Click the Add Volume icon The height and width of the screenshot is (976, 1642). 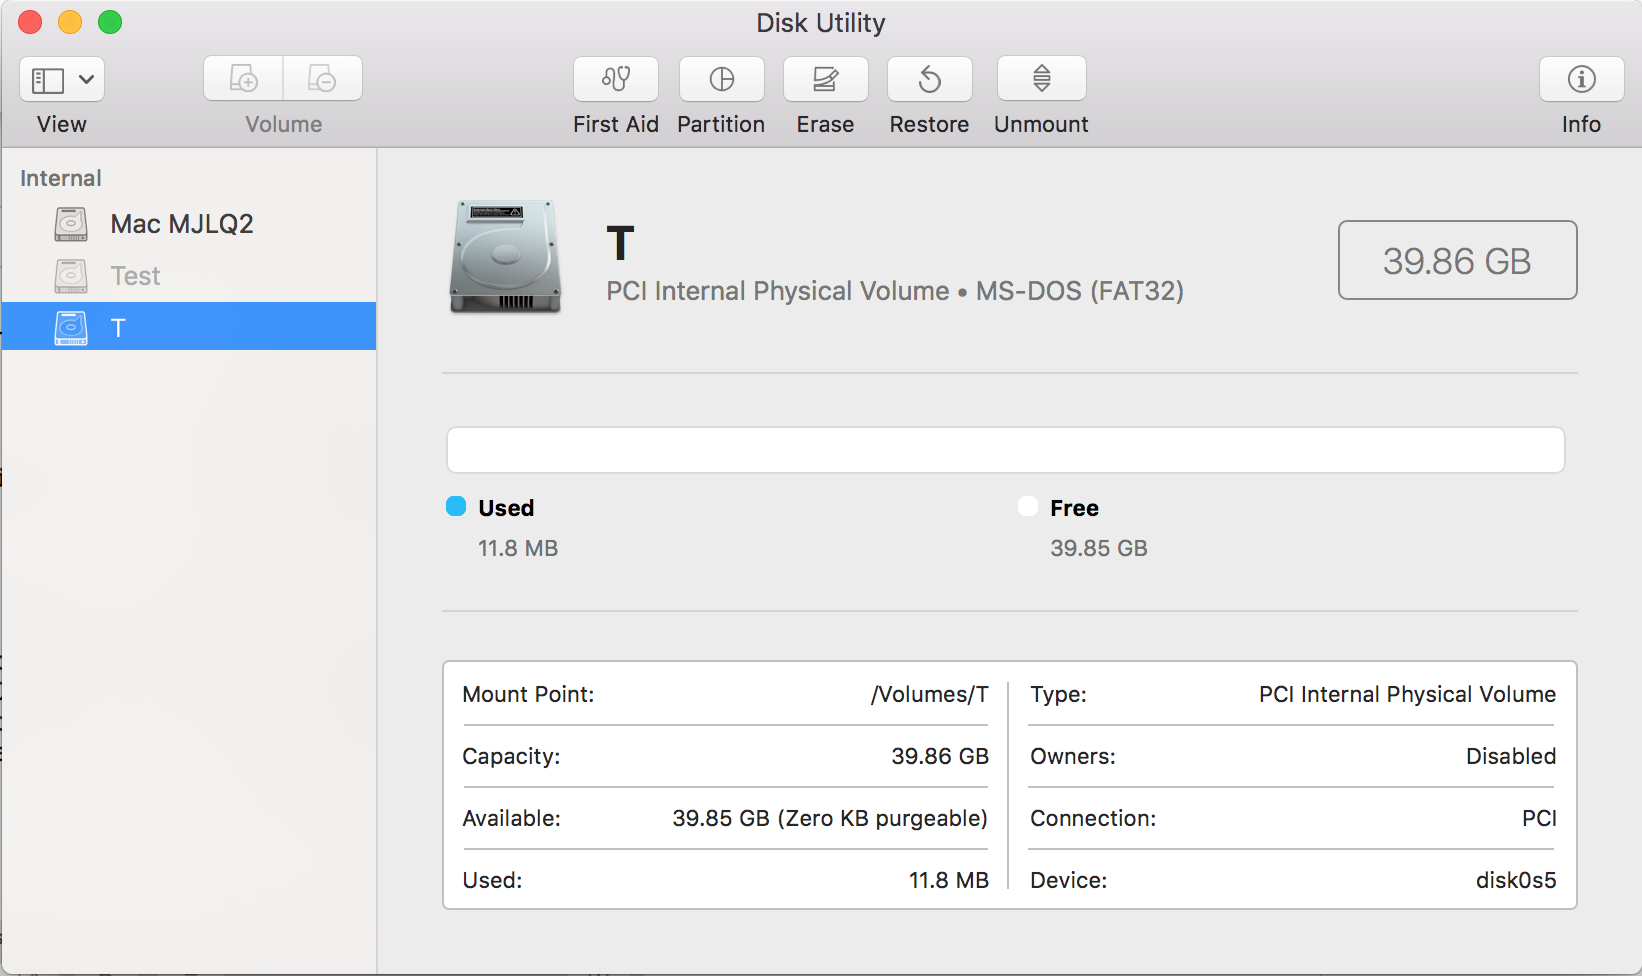coord(243,78)
